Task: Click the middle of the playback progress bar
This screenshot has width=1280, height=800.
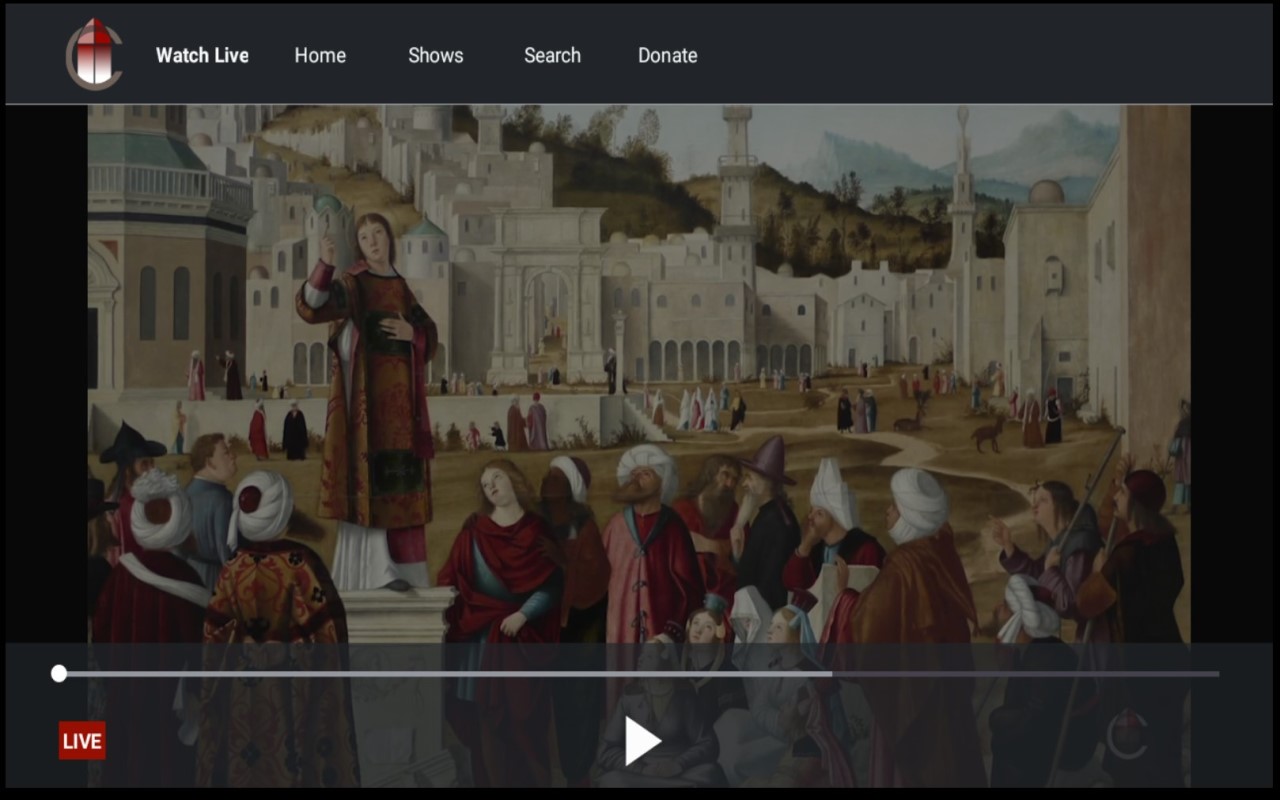Action: coord(640,674)
